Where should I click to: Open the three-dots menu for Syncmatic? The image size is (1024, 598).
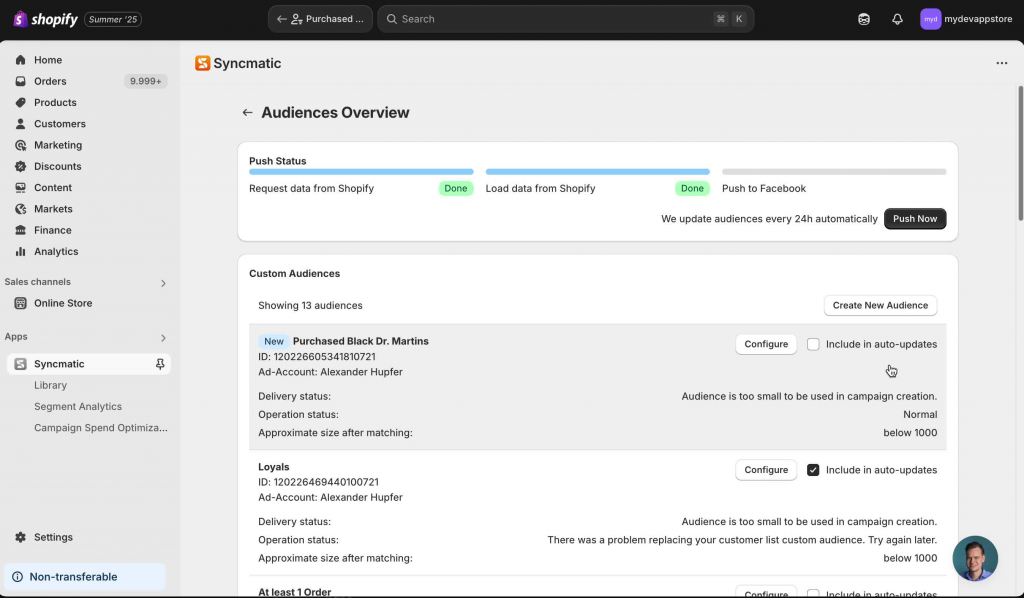click(1002, 63)
